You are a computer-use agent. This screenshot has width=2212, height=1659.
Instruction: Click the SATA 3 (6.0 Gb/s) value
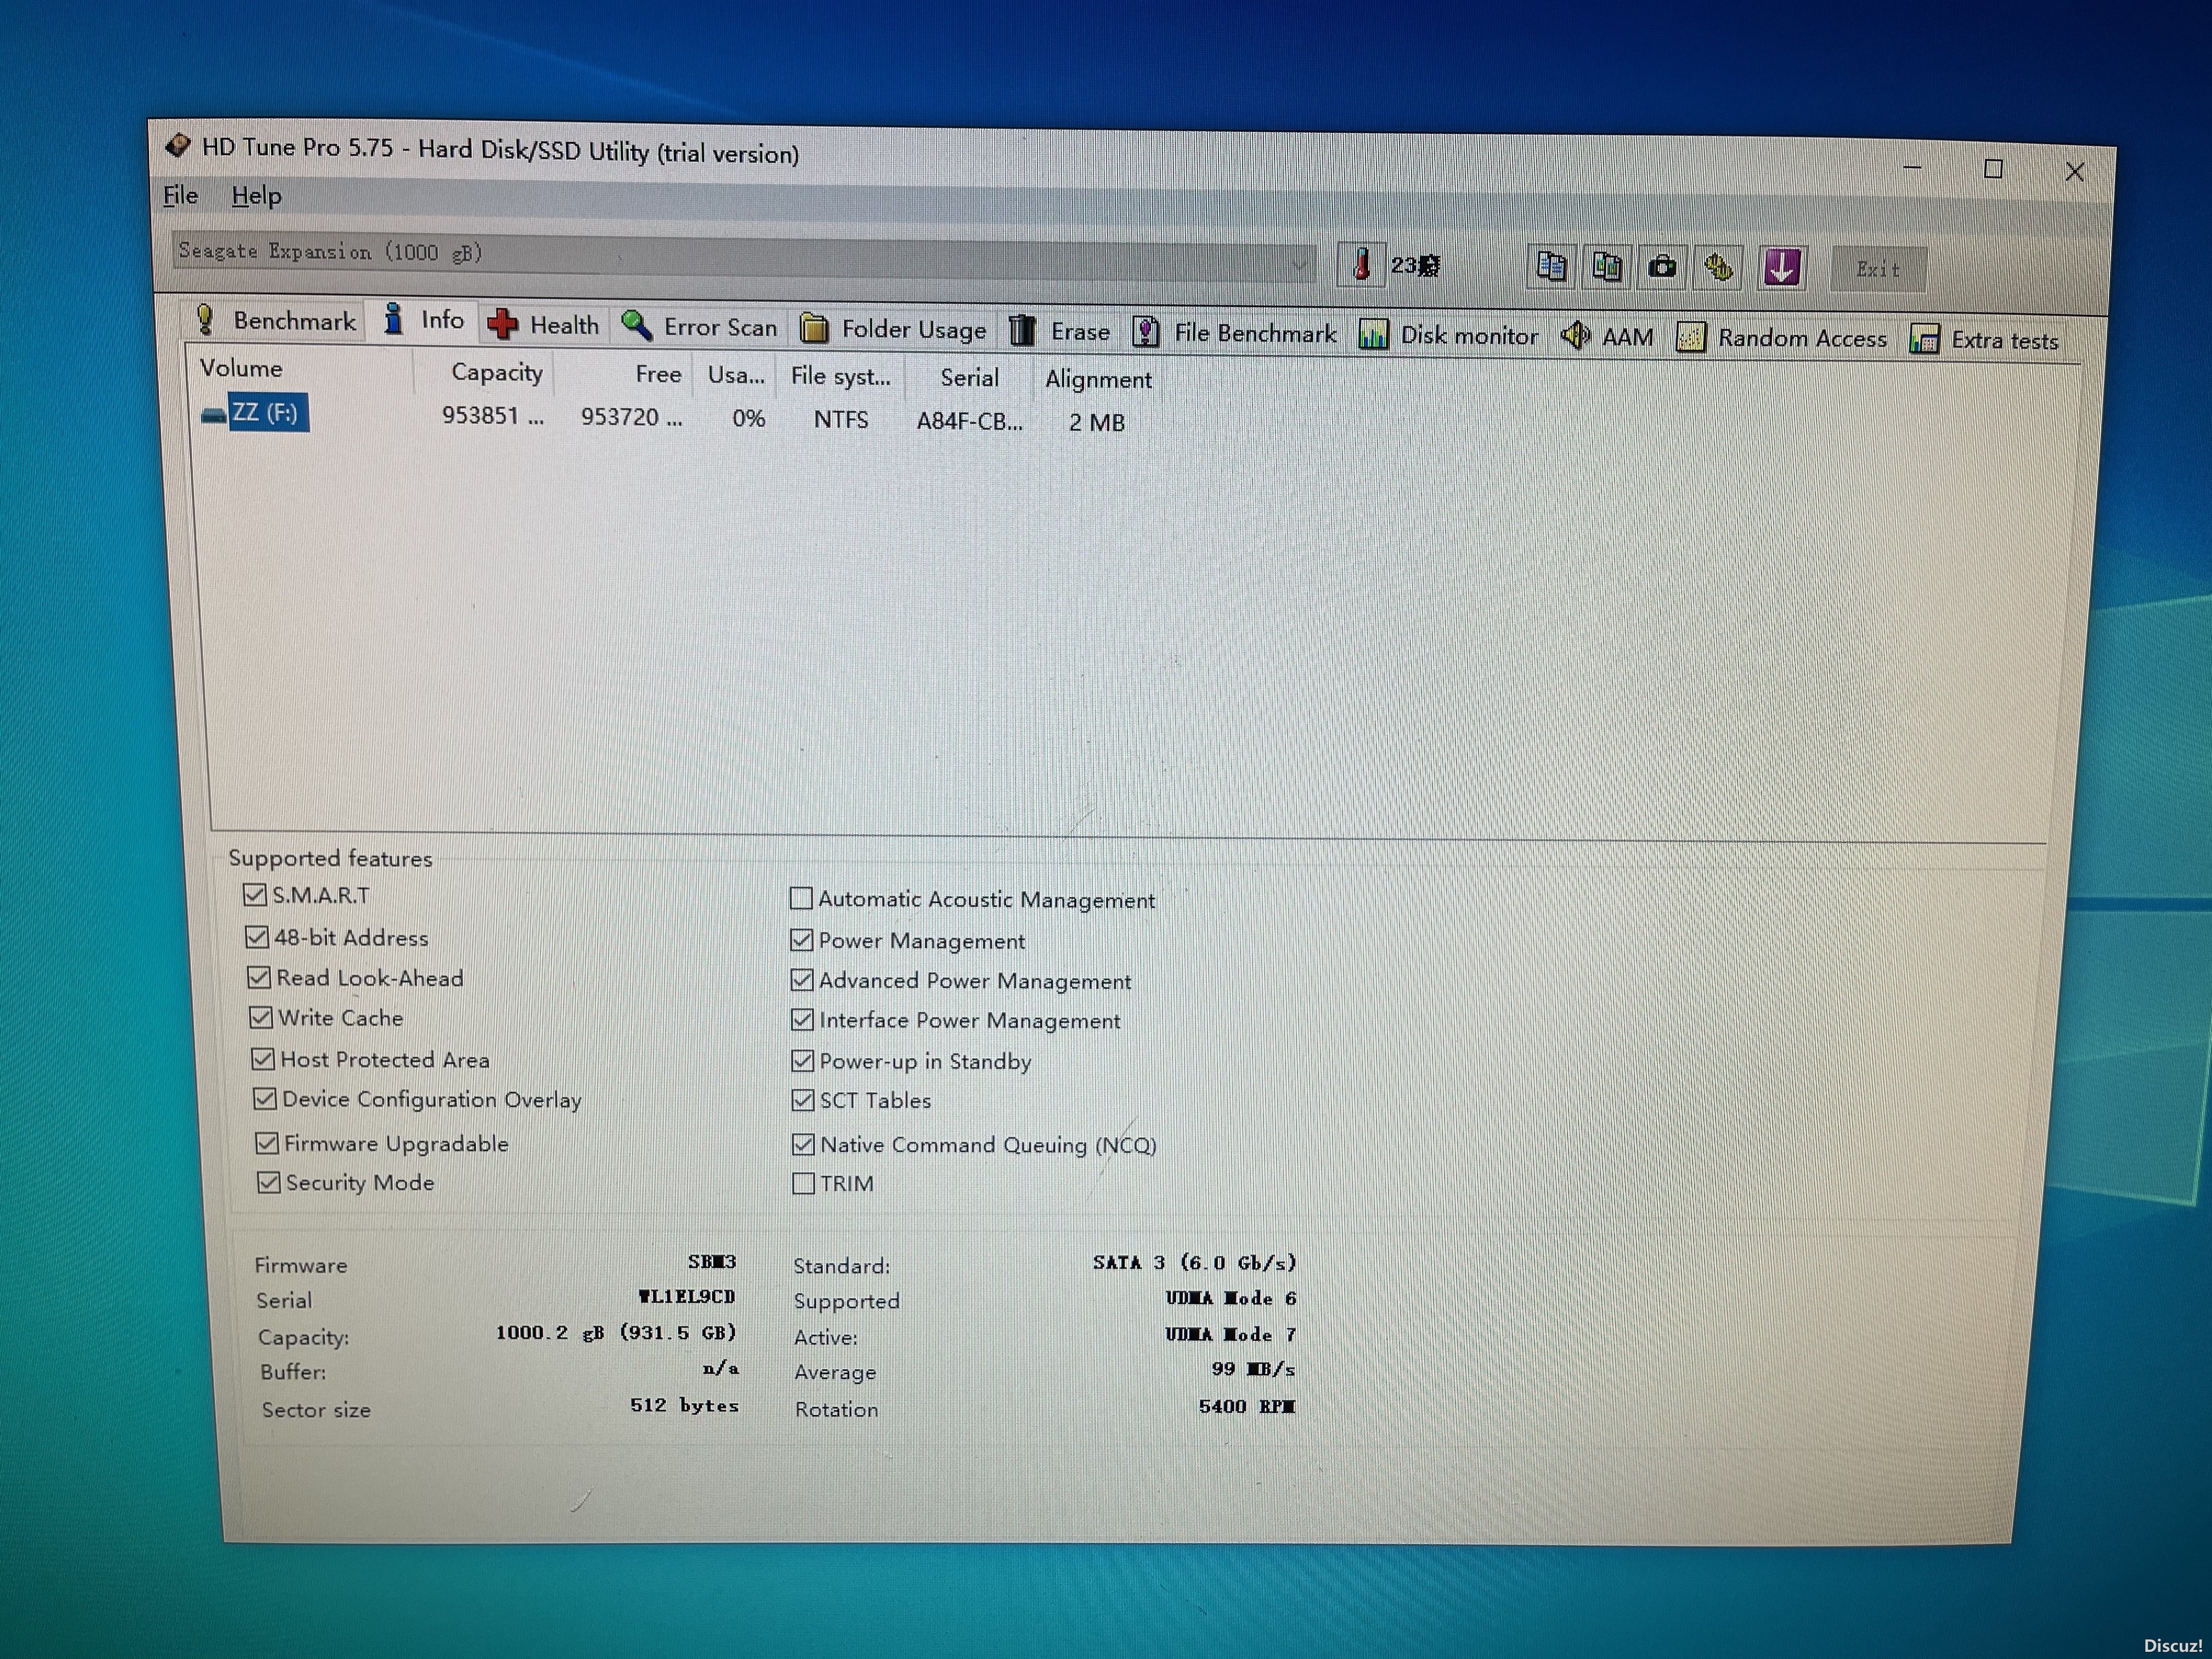(x=1195, y=1263)
